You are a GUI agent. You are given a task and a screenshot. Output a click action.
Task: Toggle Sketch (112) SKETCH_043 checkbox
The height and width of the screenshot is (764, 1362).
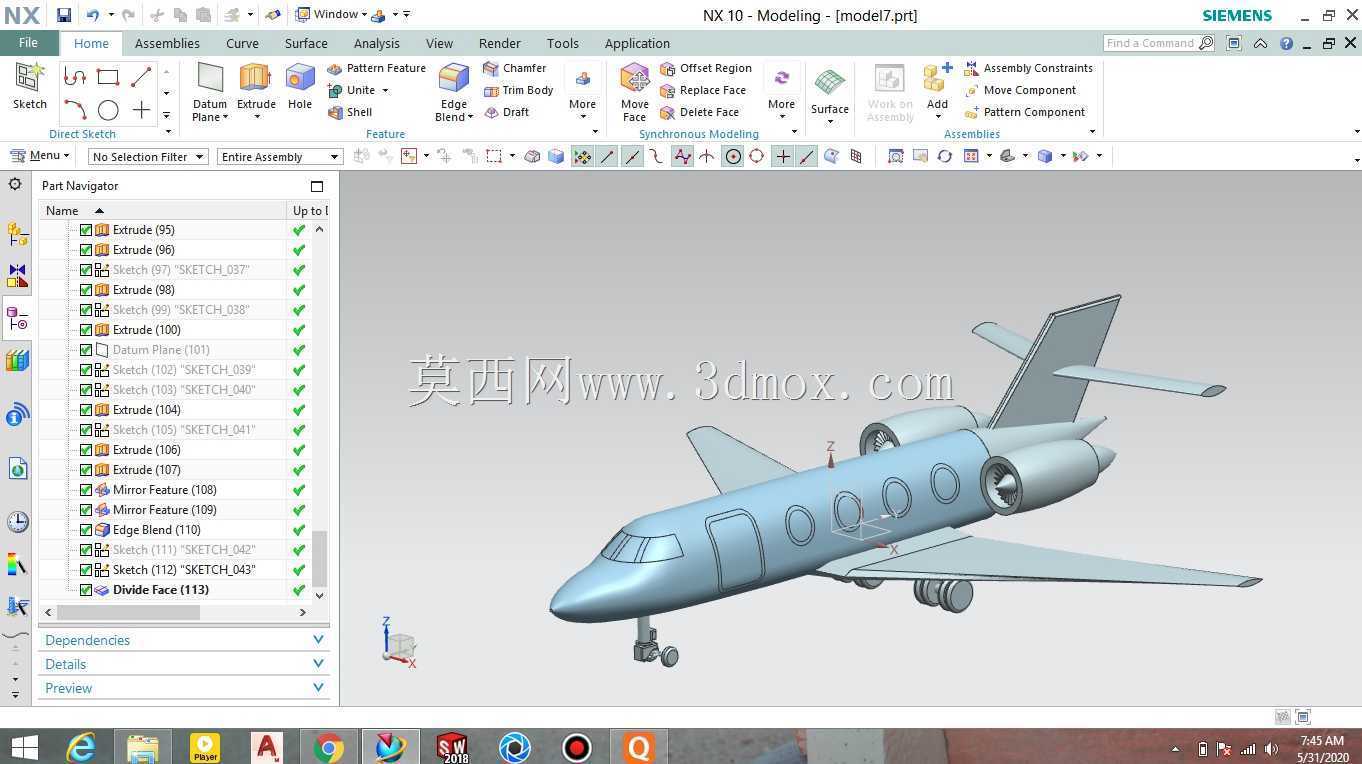pos(86,570)
